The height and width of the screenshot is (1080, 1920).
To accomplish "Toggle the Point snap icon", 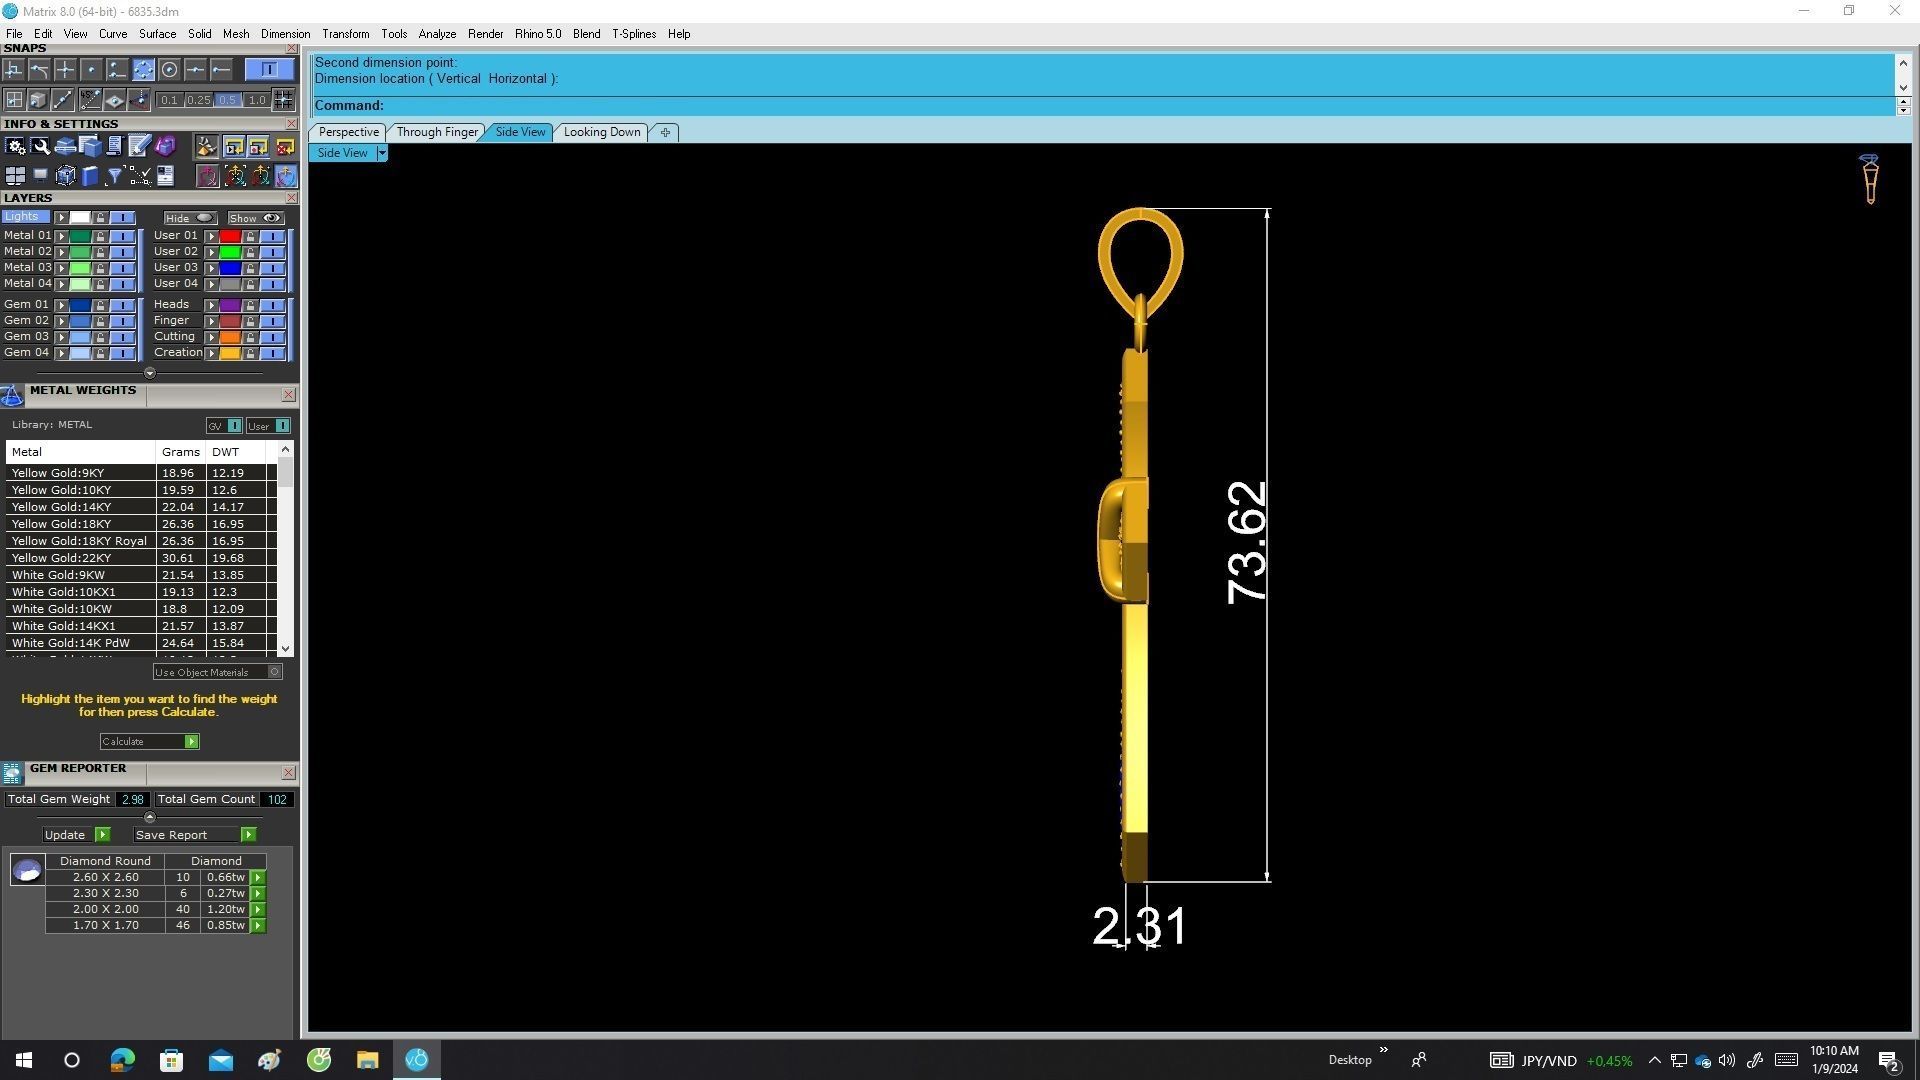I will pyautogui.click(x=91, y=69).
